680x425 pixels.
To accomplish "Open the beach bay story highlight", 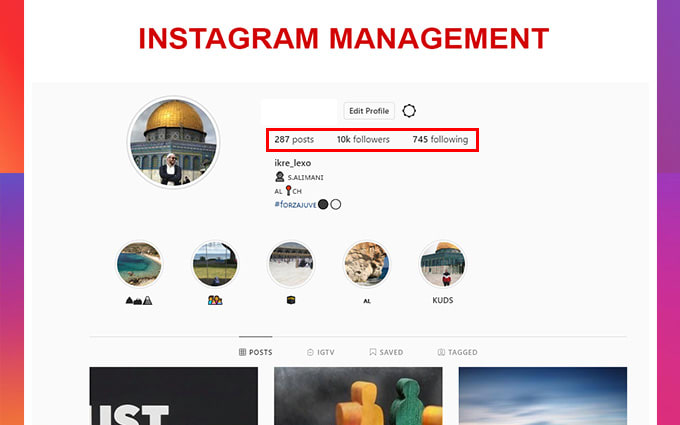I will tap(139, 264).
